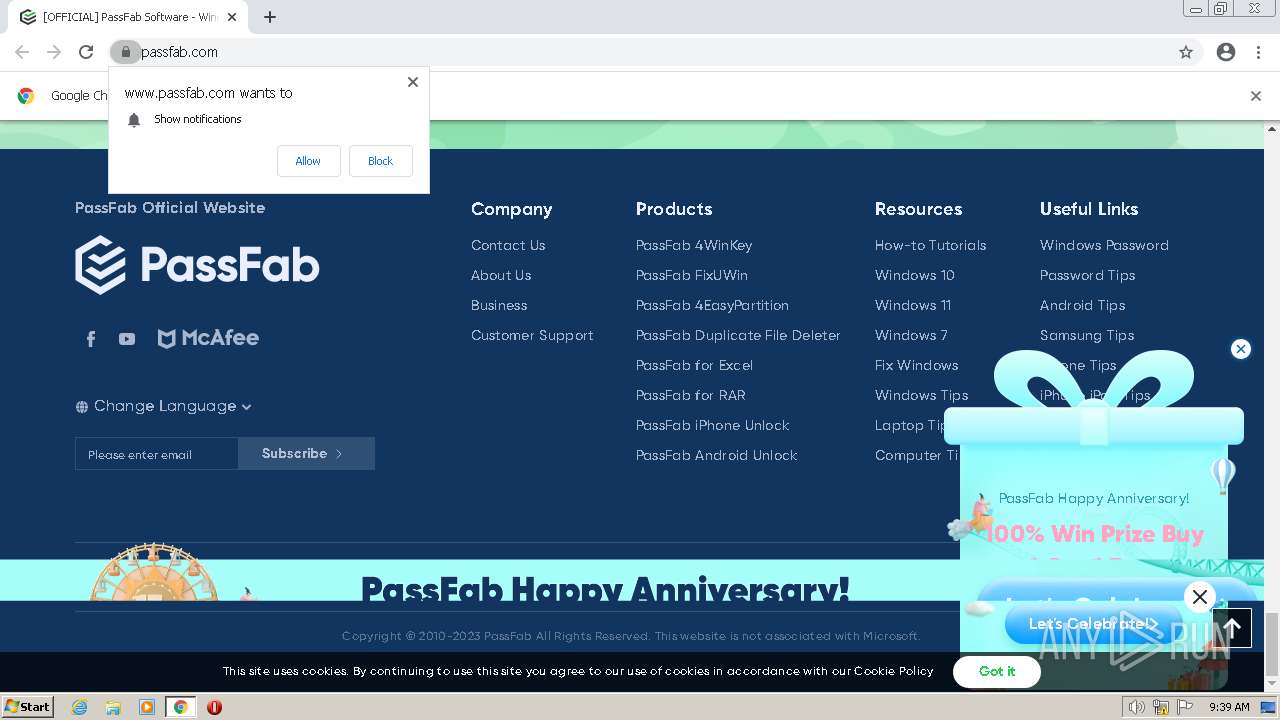Click the PassFab footer logo
This screenshot has height=720, width=1280.
[x=197, y=265]
